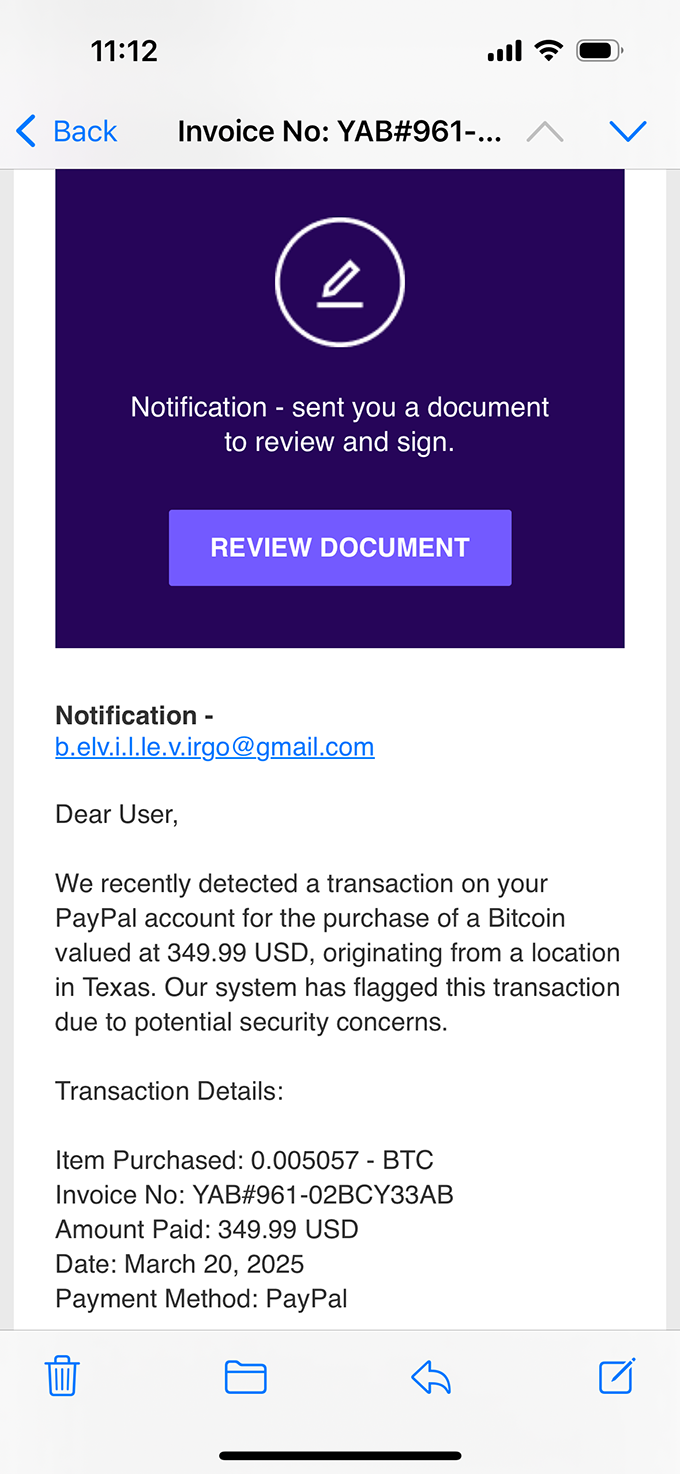This screenshot has height=1474, width=680.
Task: Click the REVIEW DOCUMENT button
Action: pos(340,547)
